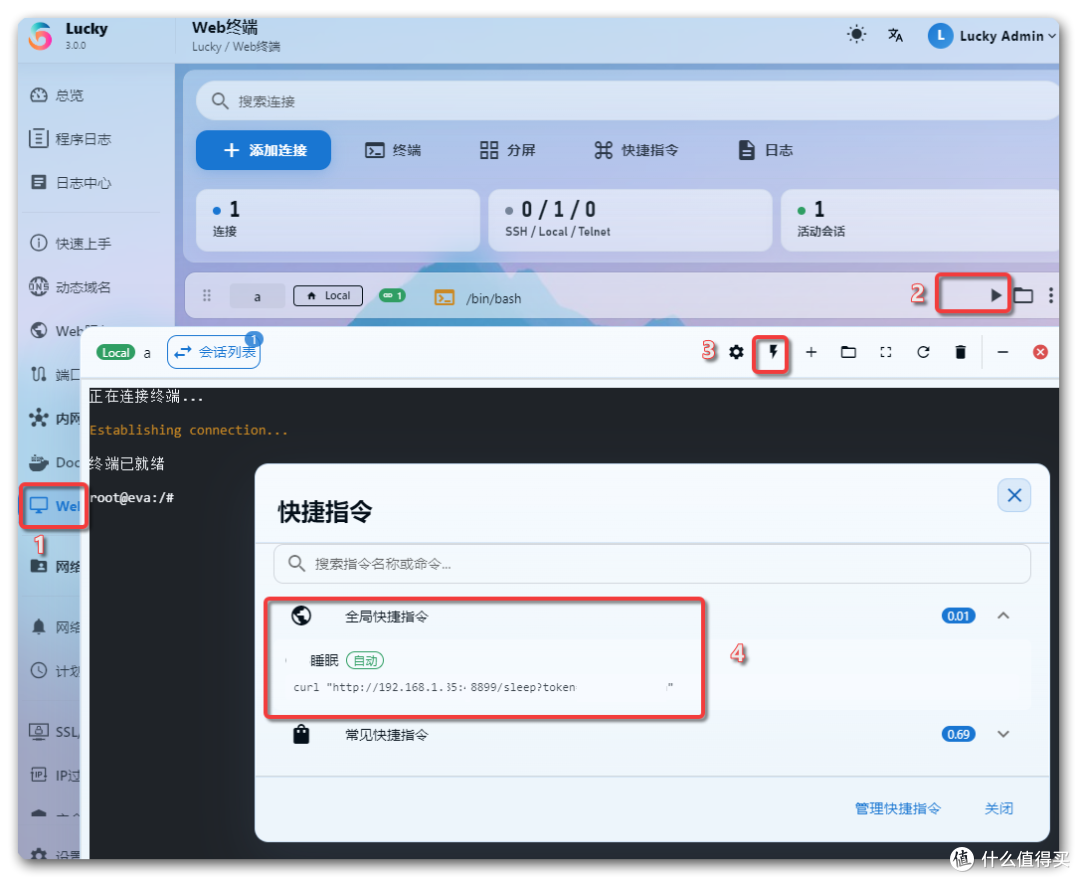Switch to the 终端 tab
1080x882 pixels.
(393, 150)
